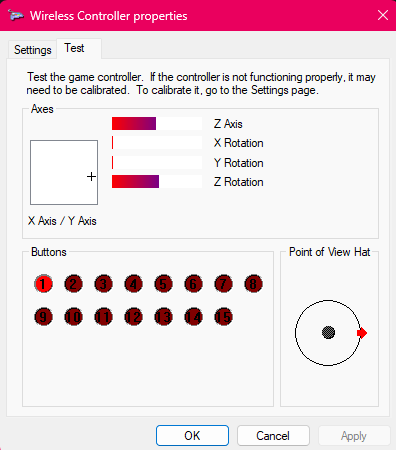Screen dimensions: 396x450
Task: Click the X Rotation bar
Action: 157,143
